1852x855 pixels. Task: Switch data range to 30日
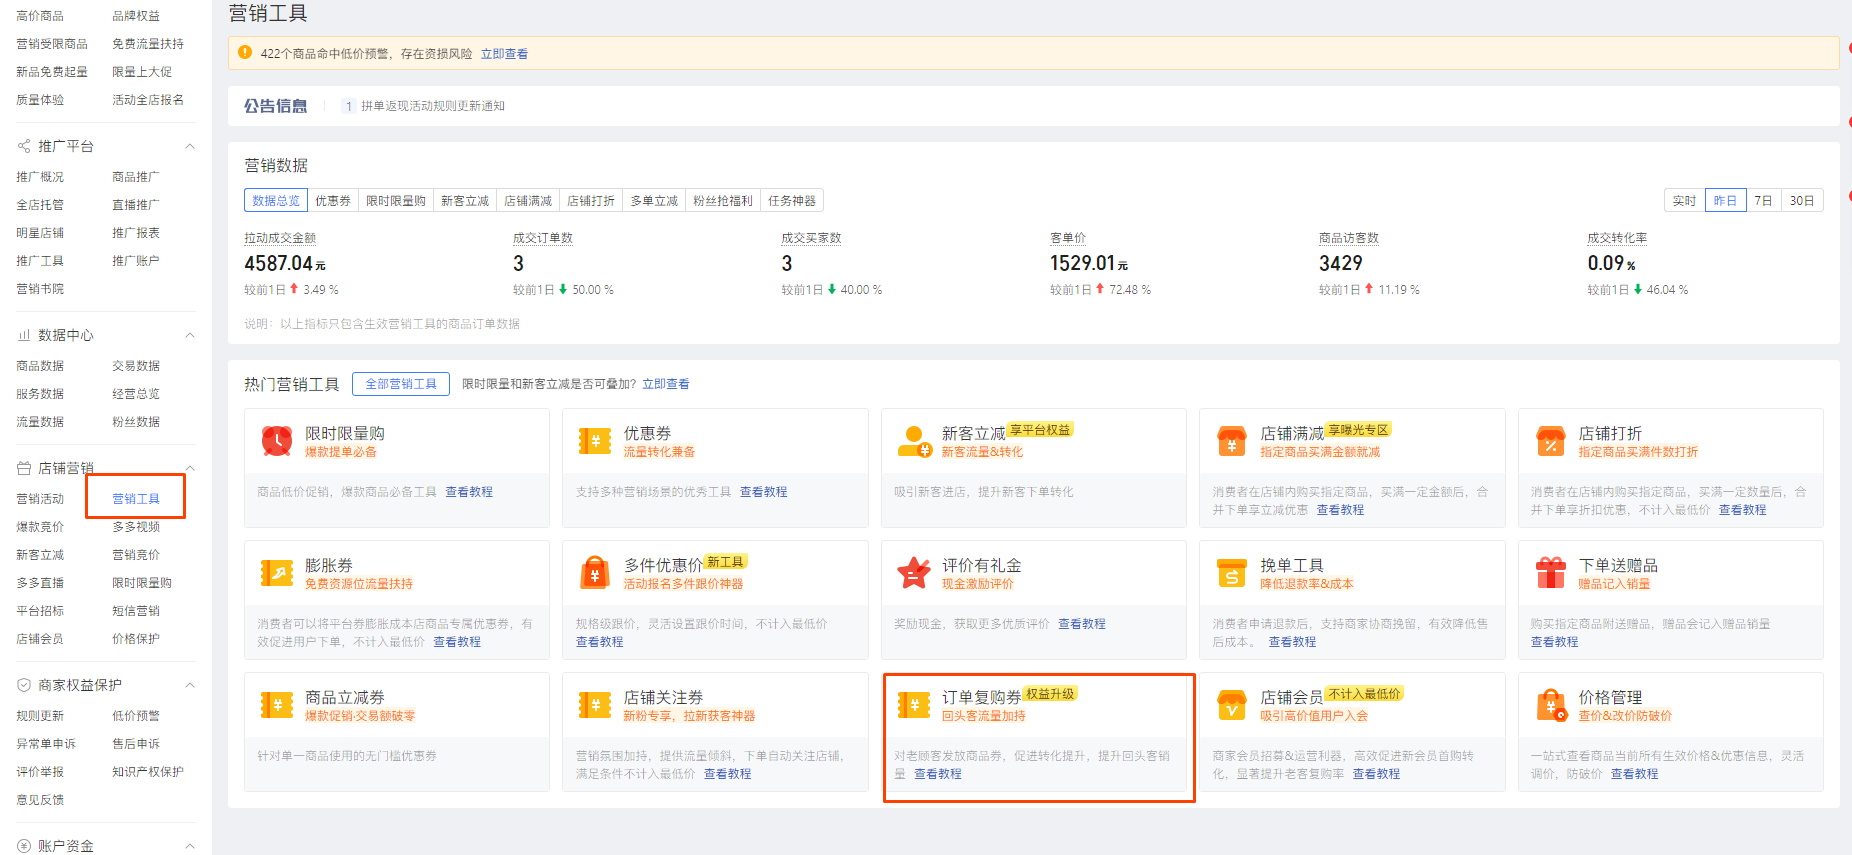pyautogui.click(x=1802, y=201)
